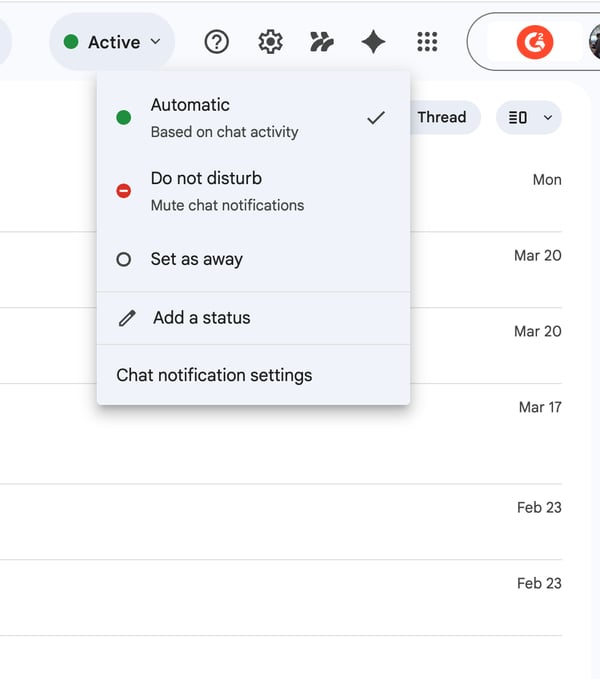This screenshot has width=600, height=679.
Task: Open the split pane view dropdown
Action: [x=529, y=117]
